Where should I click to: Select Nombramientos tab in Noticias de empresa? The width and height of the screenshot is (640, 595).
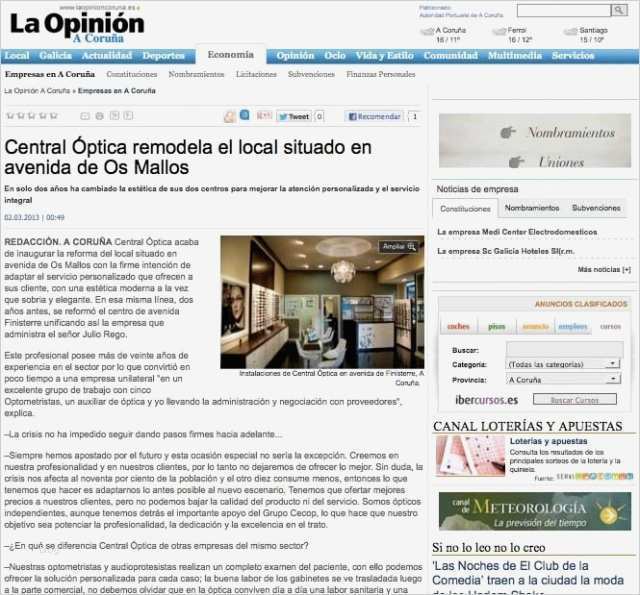tap(532, 208)
